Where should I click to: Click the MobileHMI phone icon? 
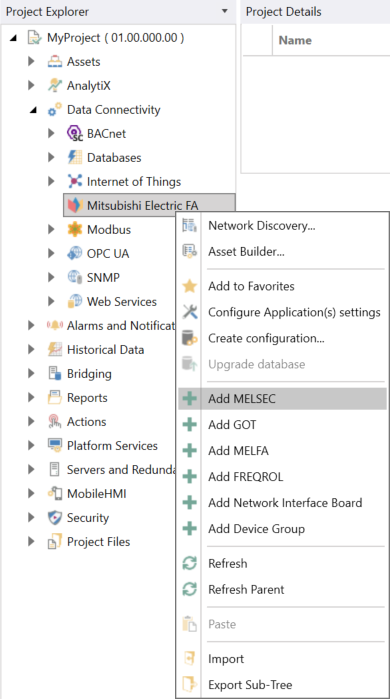pyautogui.click(x=54, y=493)
